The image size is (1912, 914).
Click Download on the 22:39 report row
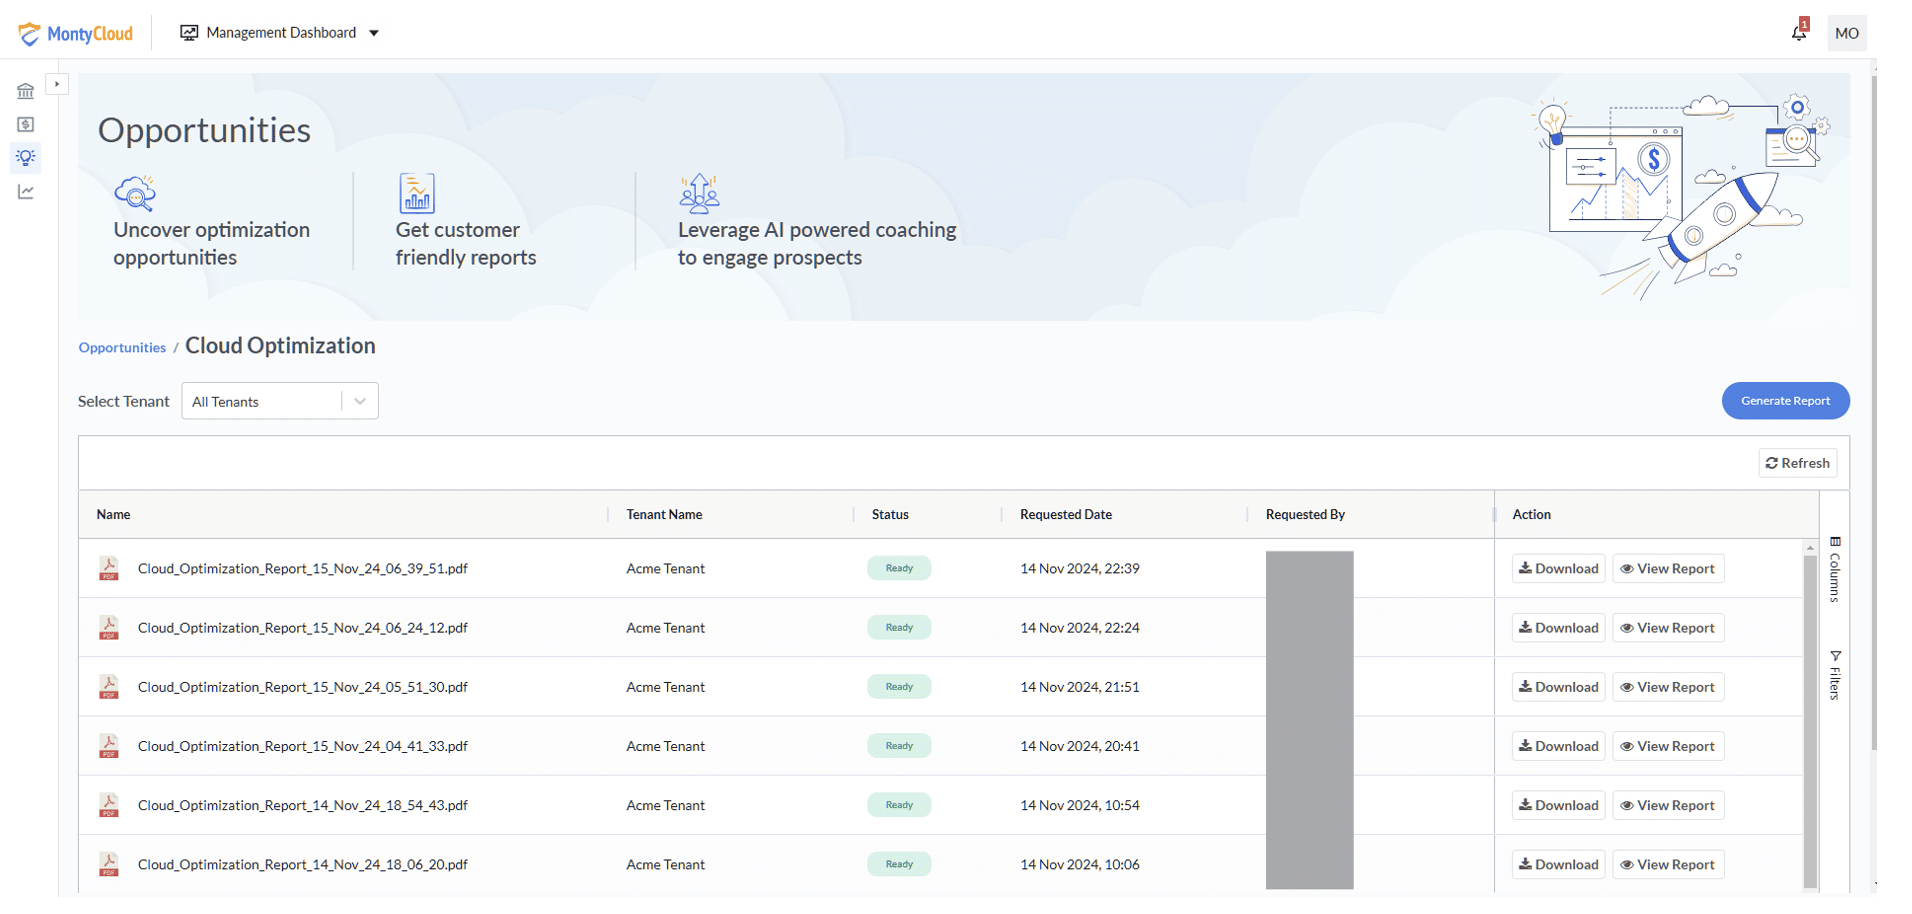tap(1557, 568)
